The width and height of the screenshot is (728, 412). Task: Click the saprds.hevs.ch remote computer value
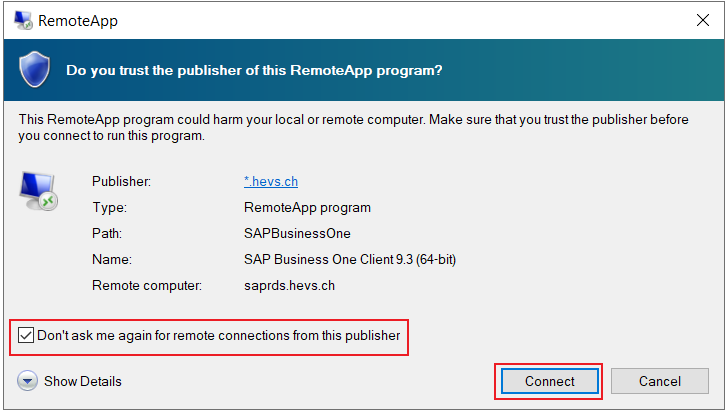(289, 285)
